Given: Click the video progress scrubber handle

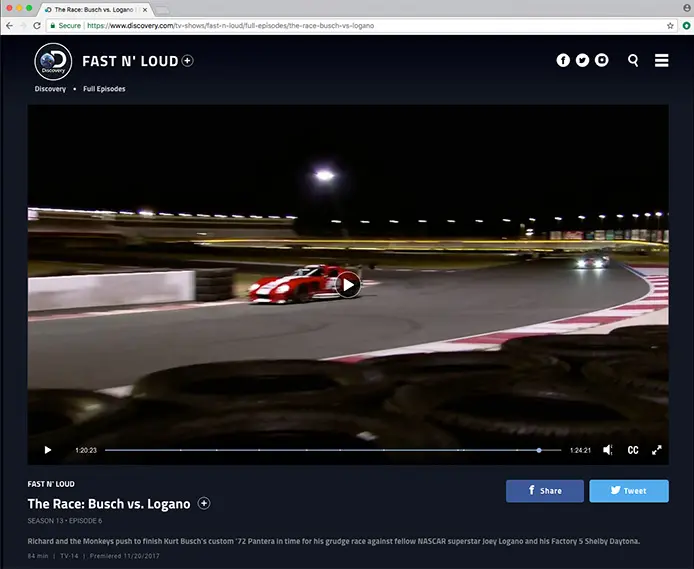Looking at the screenshot, I should click(539, 450).
